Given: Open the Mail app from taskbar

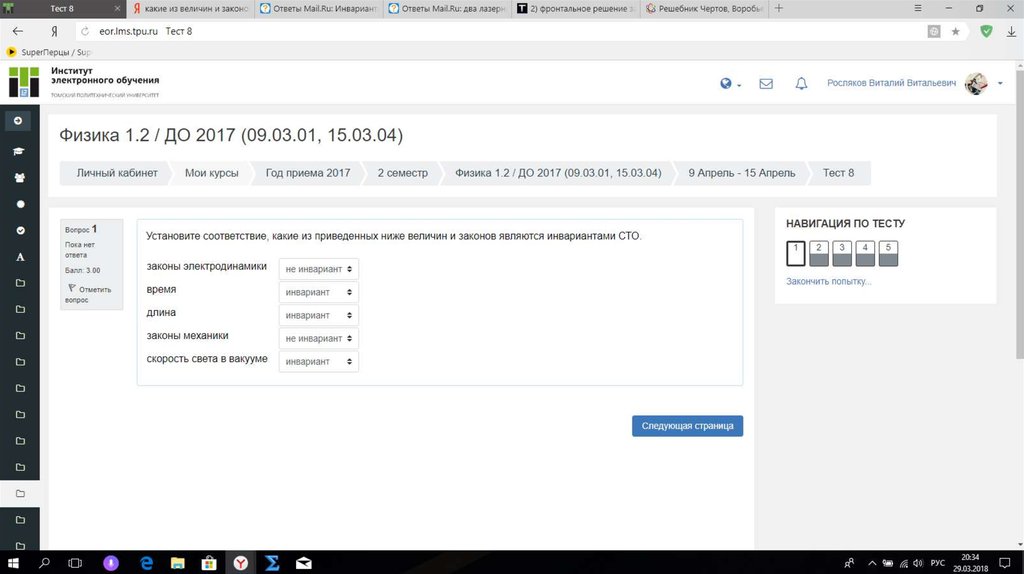Looking at the screenshot, I should (x=304, y=563).
